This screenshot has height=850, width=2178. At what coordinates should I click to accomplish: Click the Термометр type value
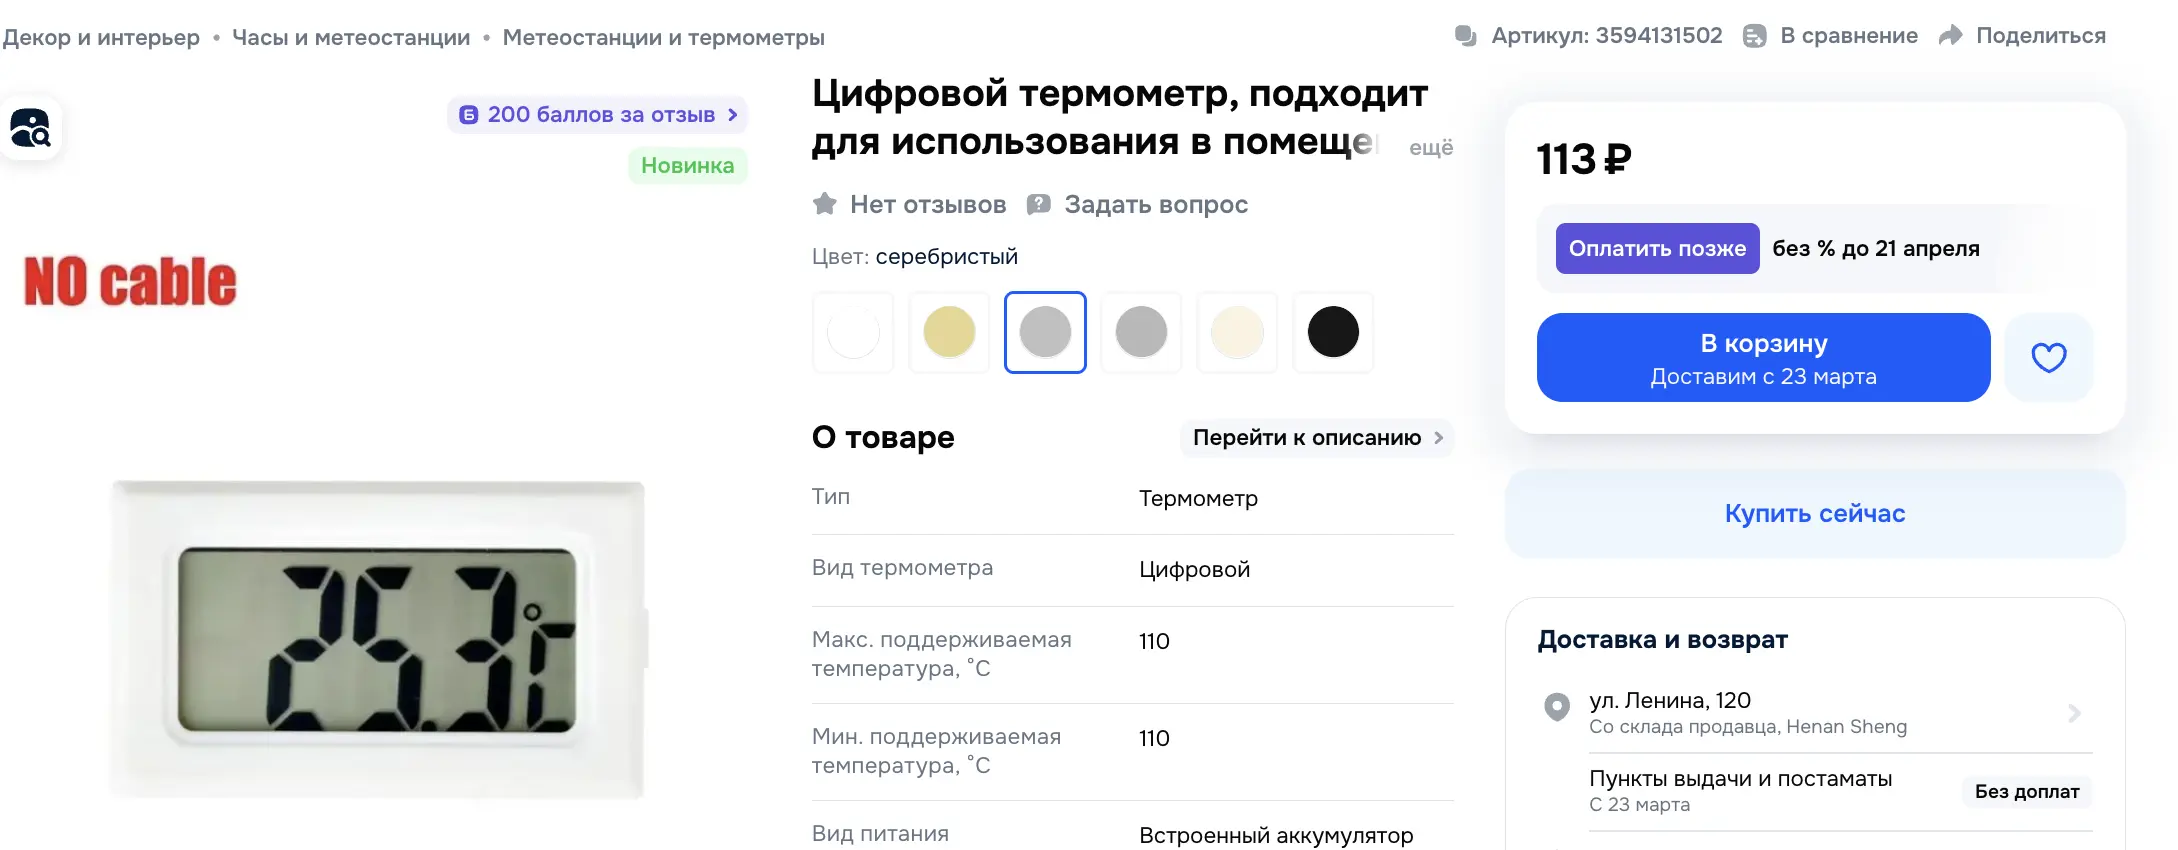(x=1198, y=499)
